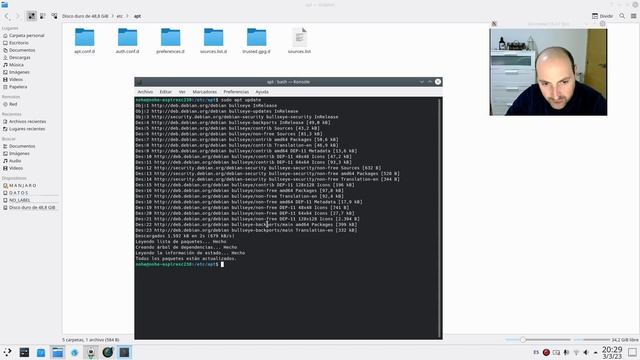The image size is (640, 360).
Task: Switch Dolphin to compact view mode
Action: click(42, 16)
